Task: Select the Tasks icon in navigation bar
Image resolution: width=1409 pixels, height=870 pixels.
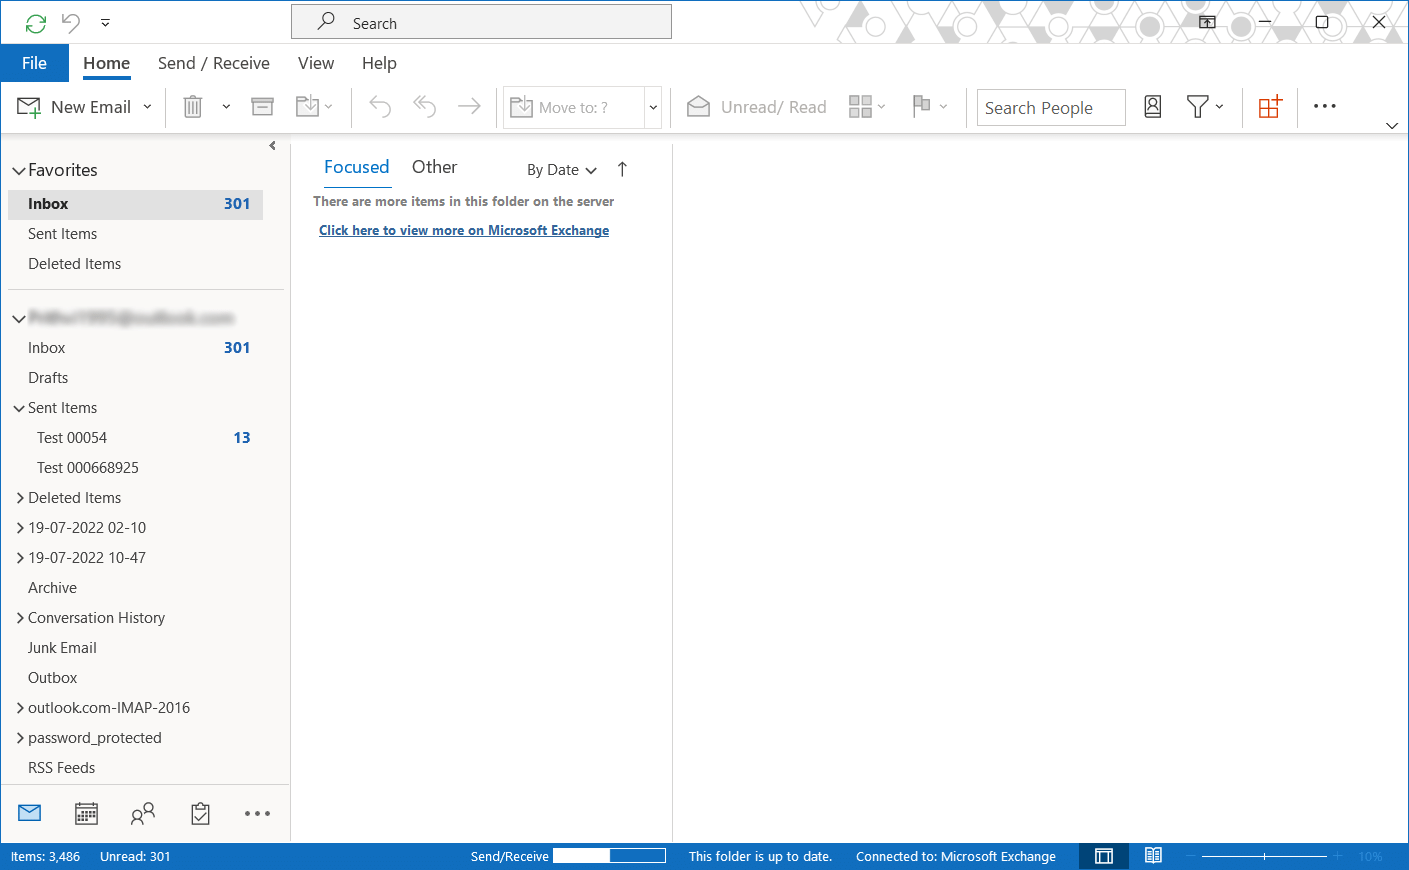Action: pos(199,813)
